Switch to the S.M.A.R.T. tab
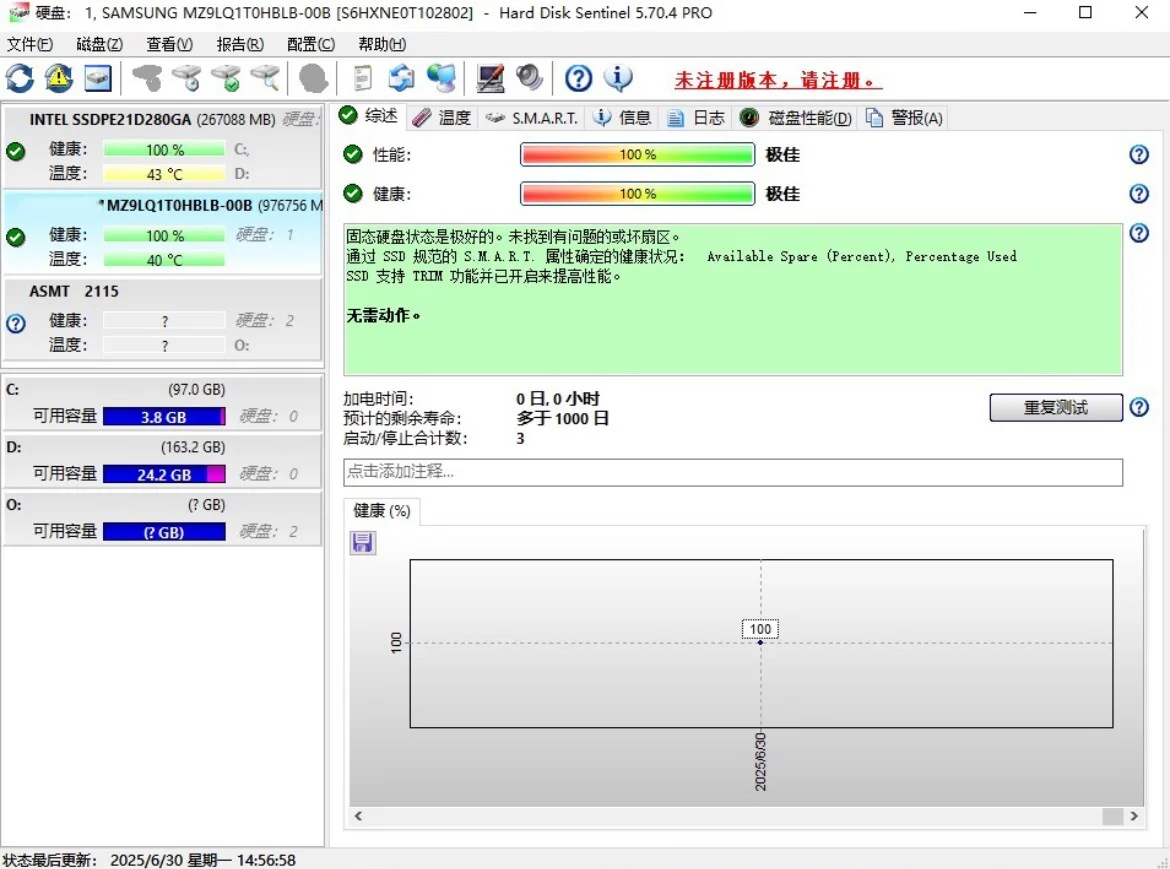This screenshot has height=869, width=1170. [532, 118]
